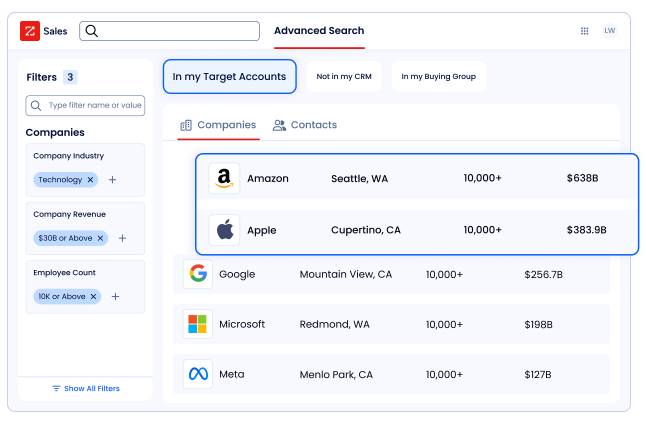Click Show All Filters link
The image size is (646, 424).
coord(86,389)
